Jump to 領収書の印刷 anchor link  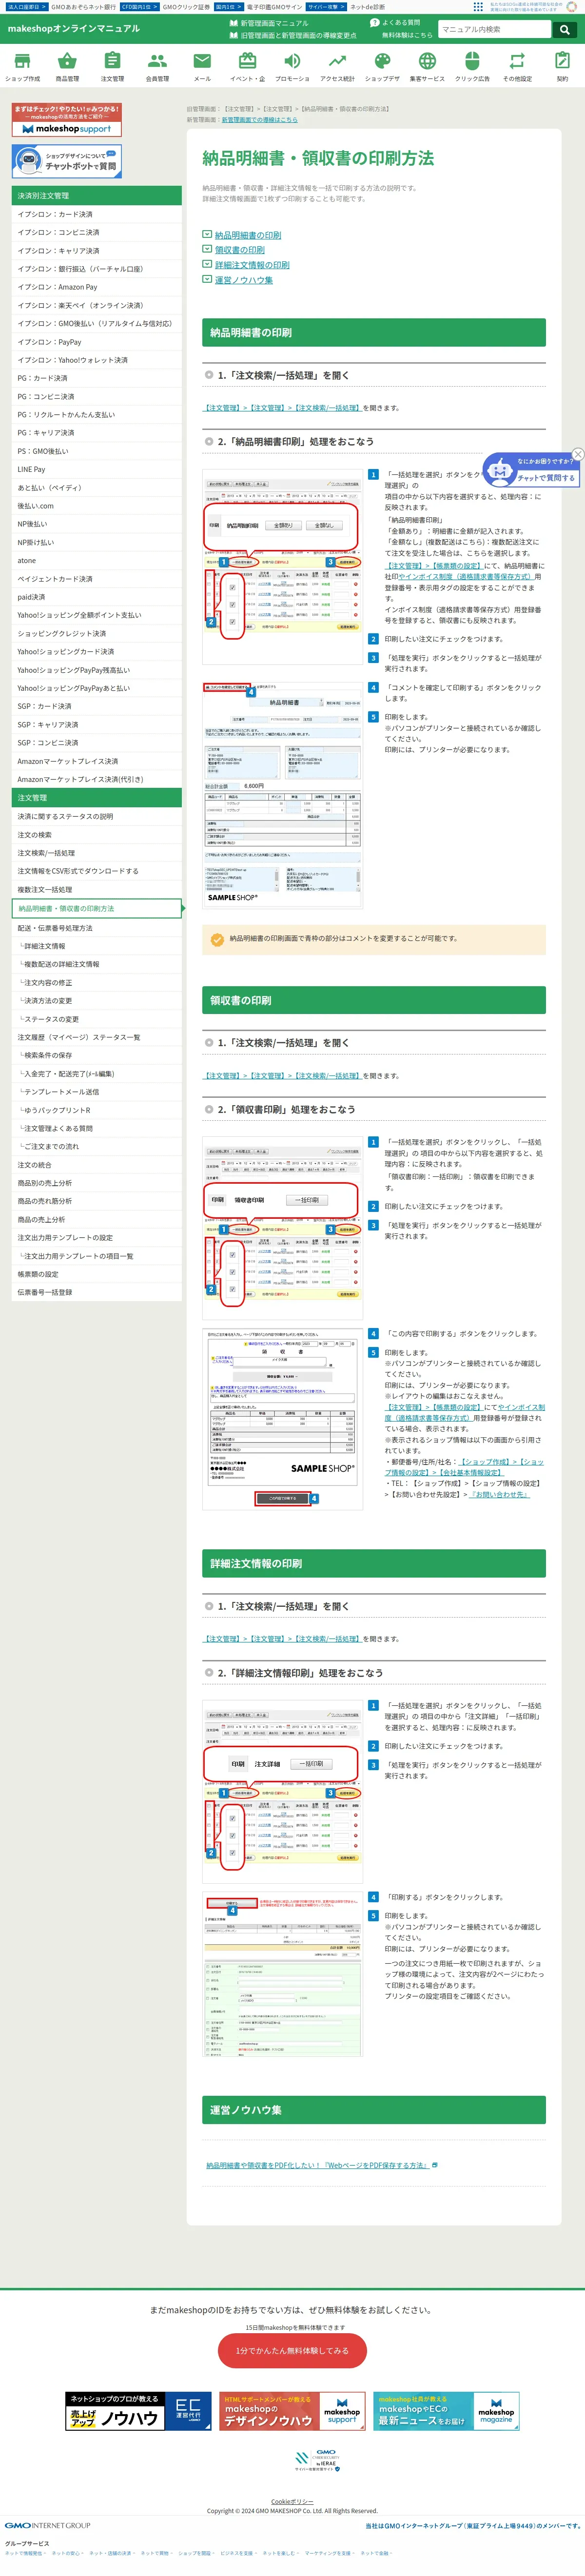pos(240,250)
